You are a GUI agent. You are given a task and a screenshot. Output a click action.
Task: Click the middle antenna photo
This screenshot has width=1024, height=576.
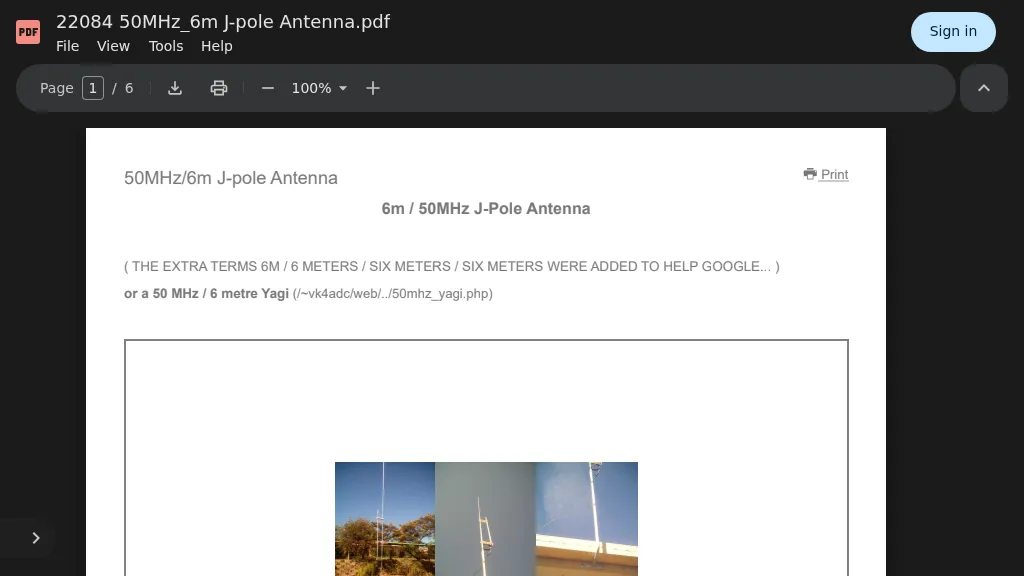tap(486, 519)
